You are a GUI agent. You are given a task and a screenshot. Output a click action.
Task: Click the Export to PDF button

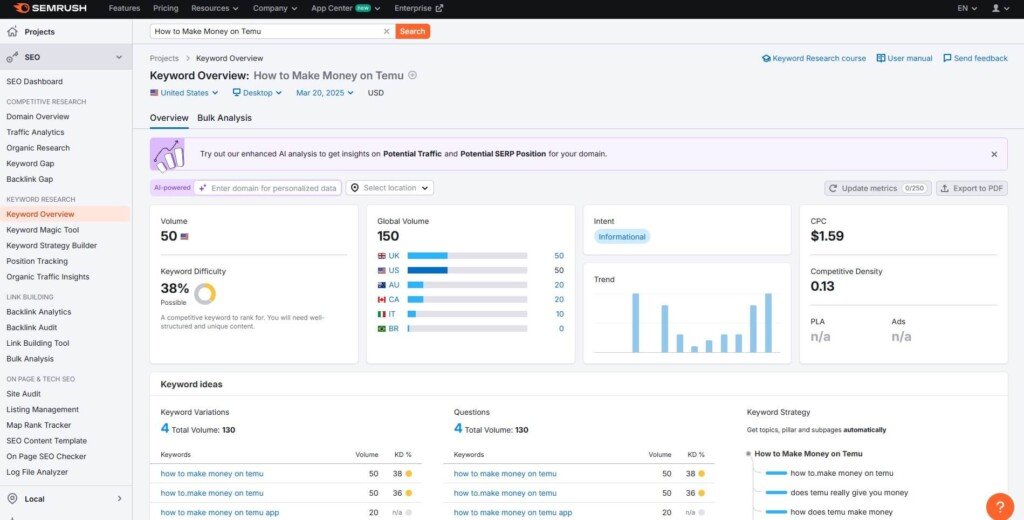point(972,188)
